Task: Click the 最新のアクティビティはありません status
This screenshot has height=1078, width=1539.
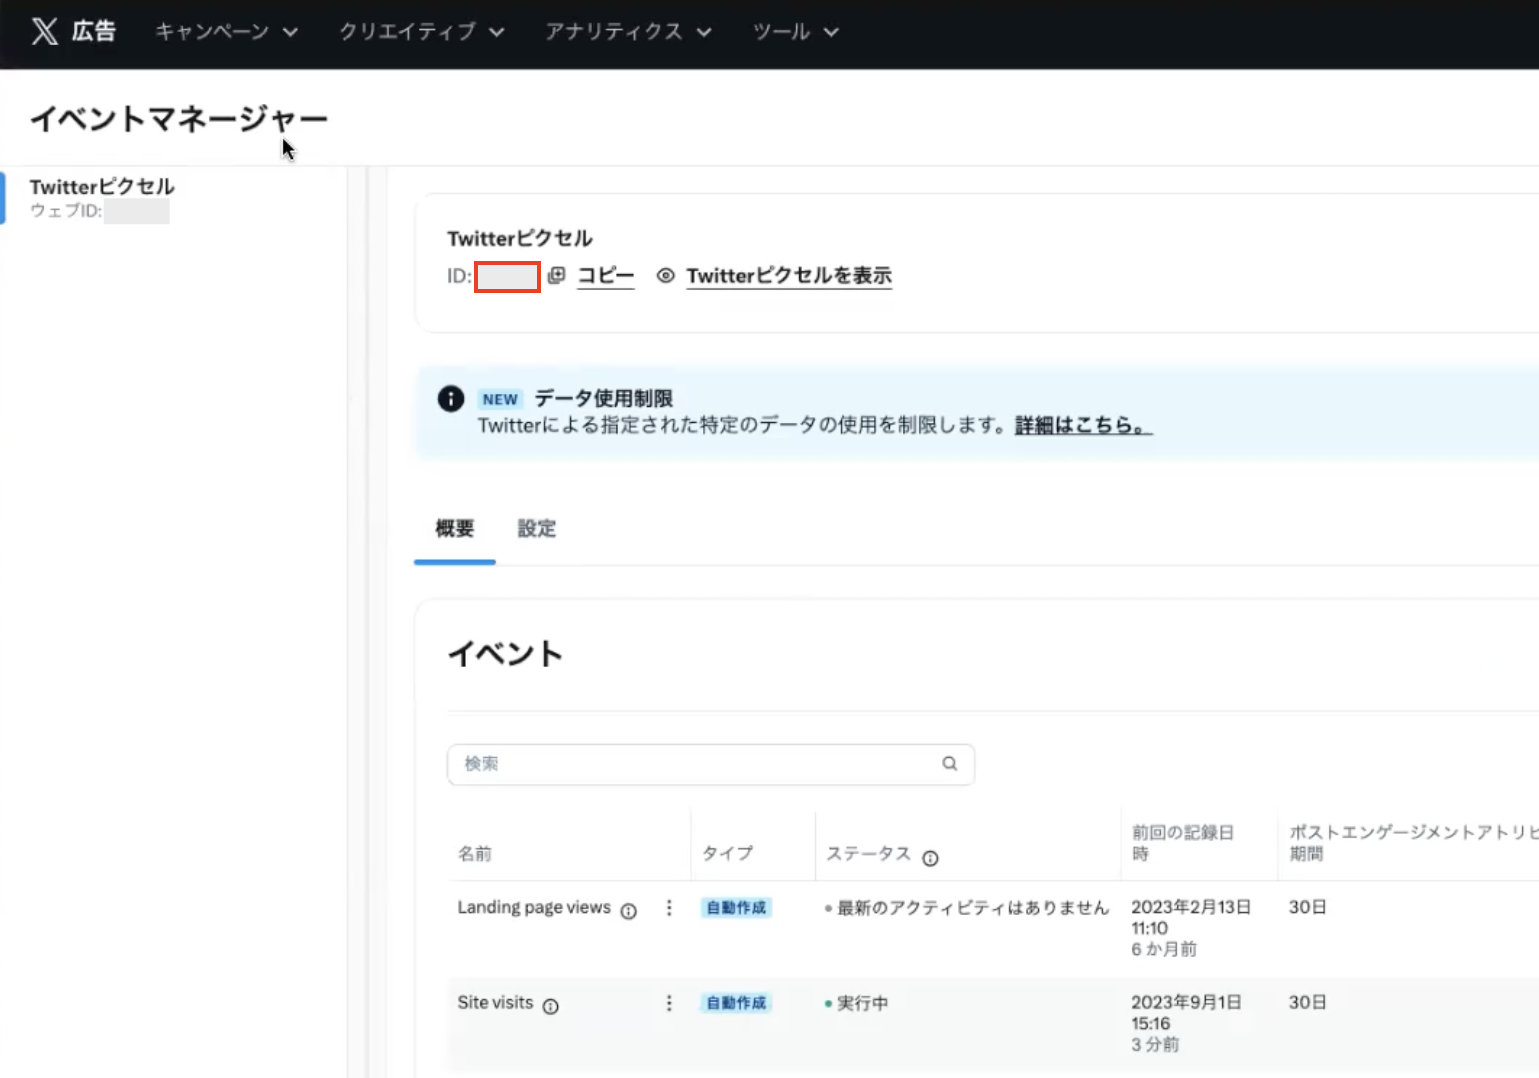Action: pos(967,908)
